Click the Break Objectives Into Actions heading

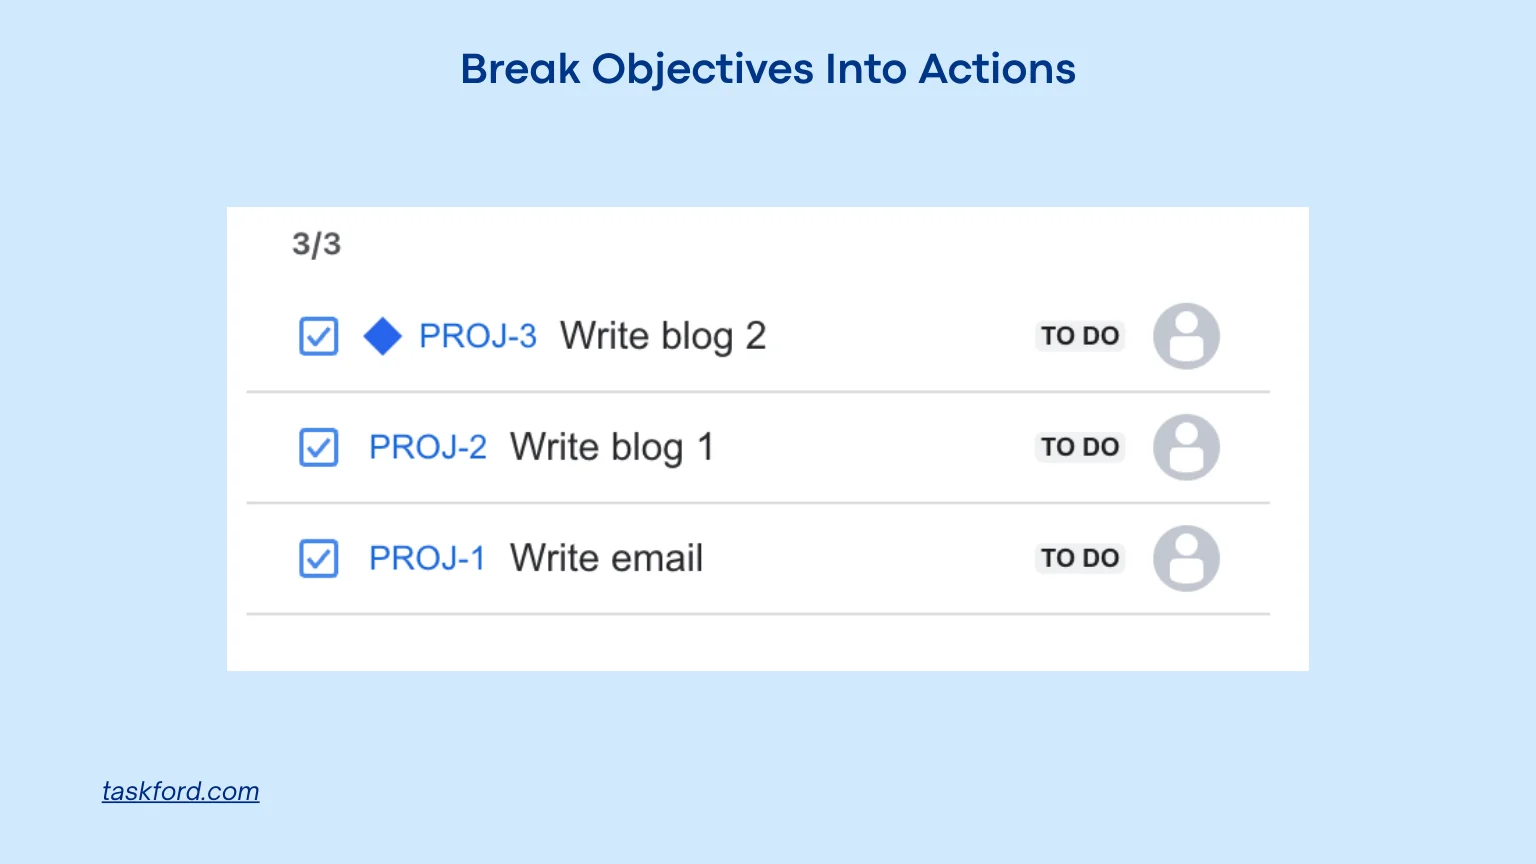pyautogui.click(x=767, y=69)
